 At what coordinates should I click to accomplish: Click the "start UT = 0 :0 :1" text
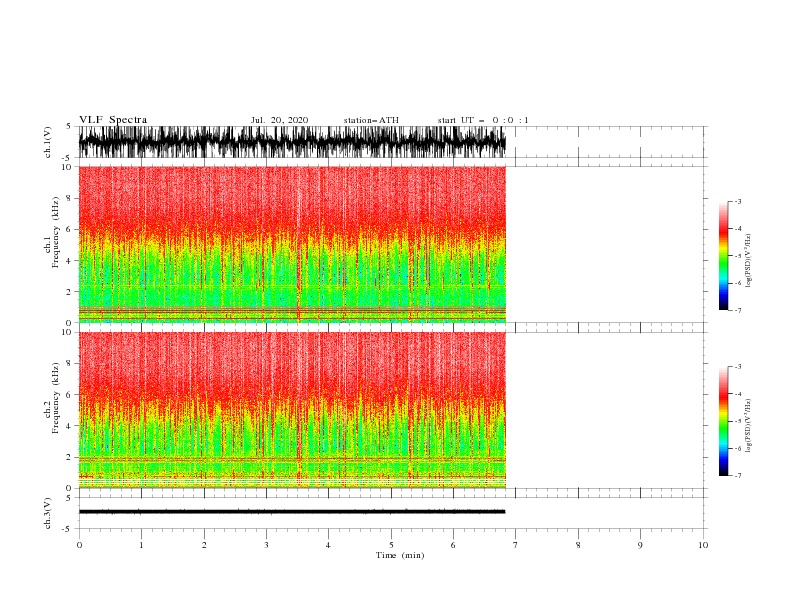(x=483, y=120)
